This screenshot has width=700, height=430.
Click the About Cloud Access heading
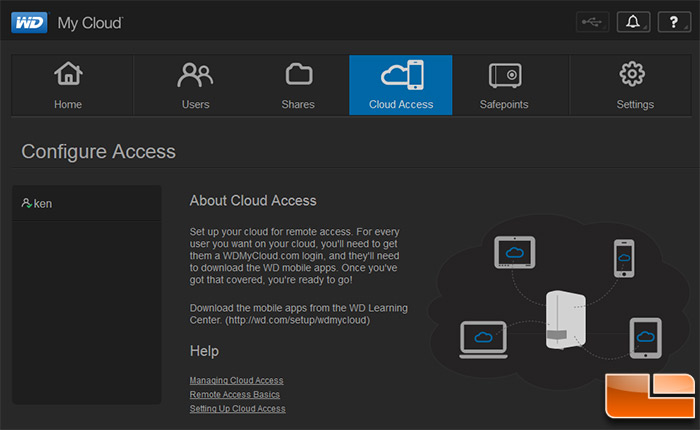pos(253,200)
